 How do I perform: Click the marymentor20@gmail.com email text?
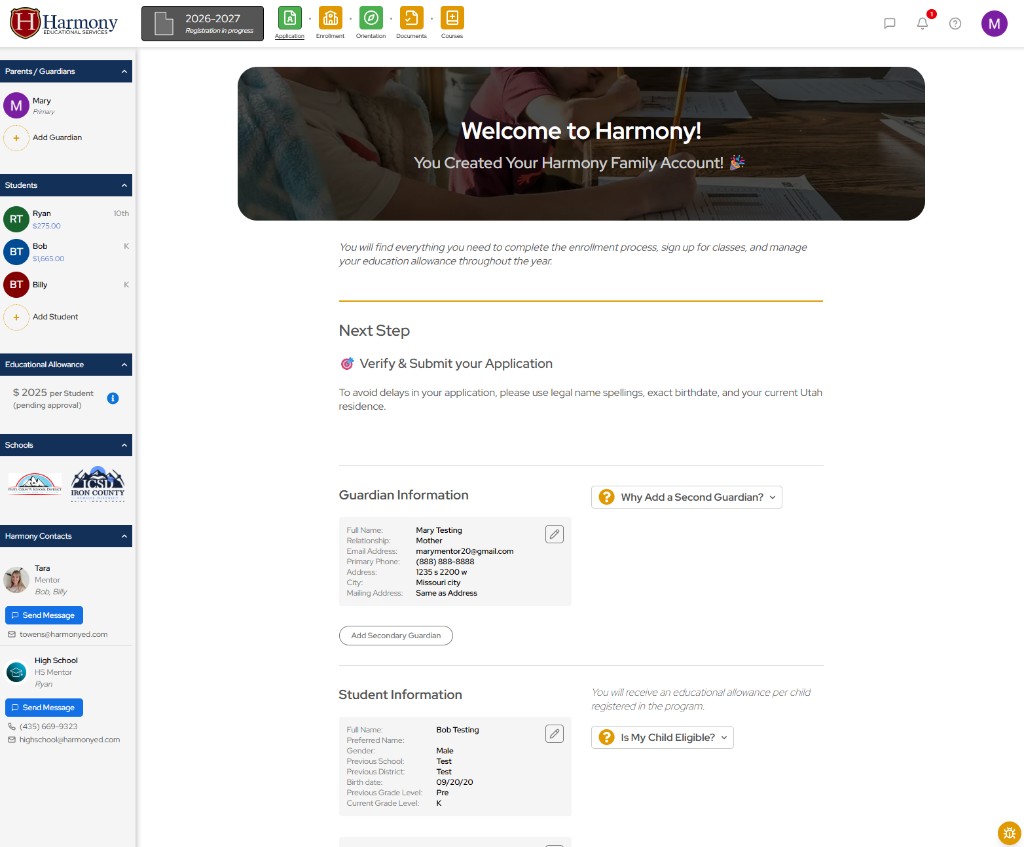click(464, 551)
